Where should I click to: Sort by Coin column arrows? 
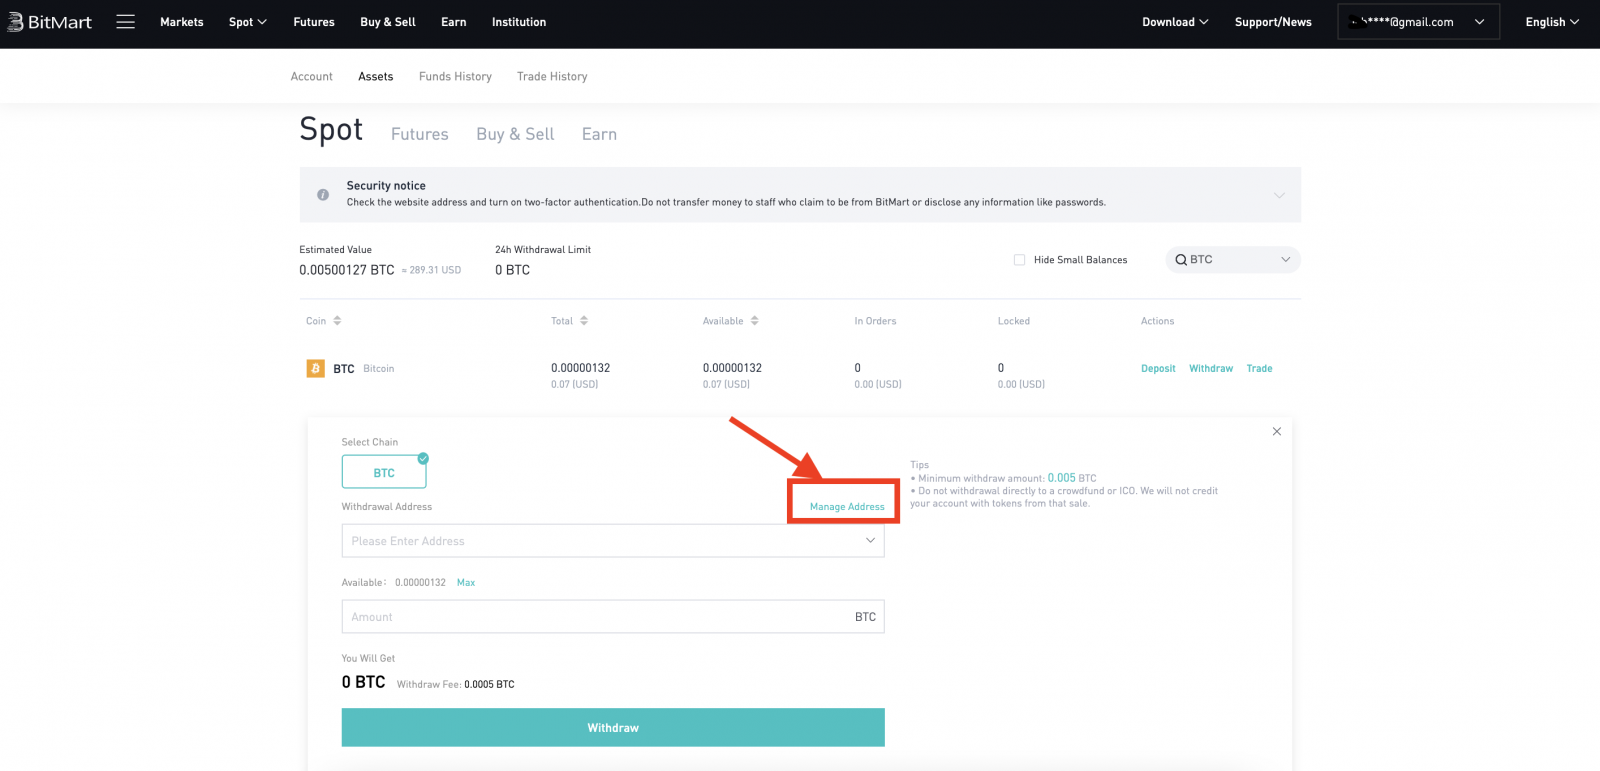tap(337, 321)
